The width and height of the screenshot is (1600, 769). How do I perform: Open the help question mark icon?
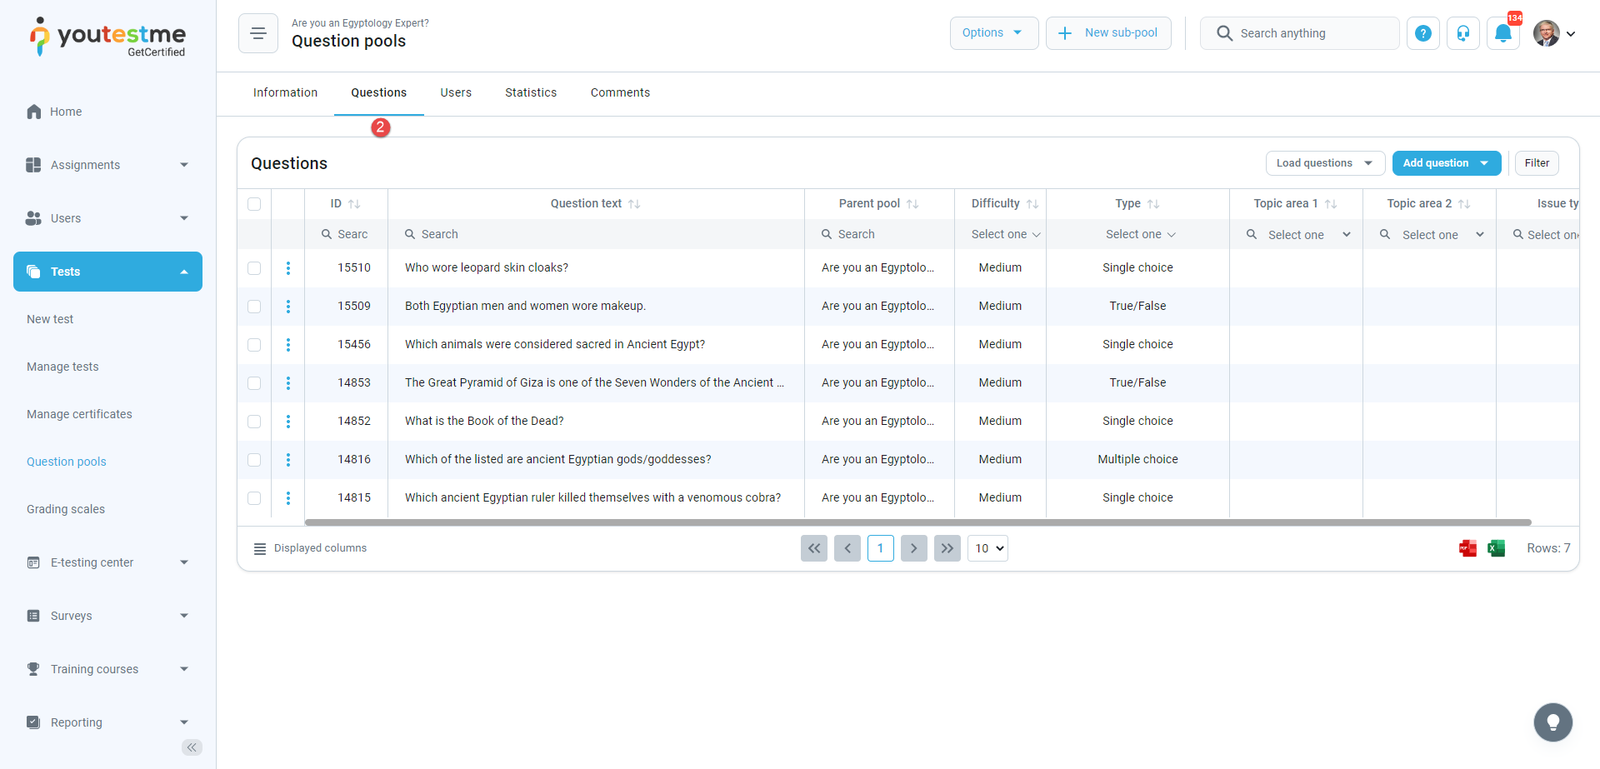tap(1423, 33)
